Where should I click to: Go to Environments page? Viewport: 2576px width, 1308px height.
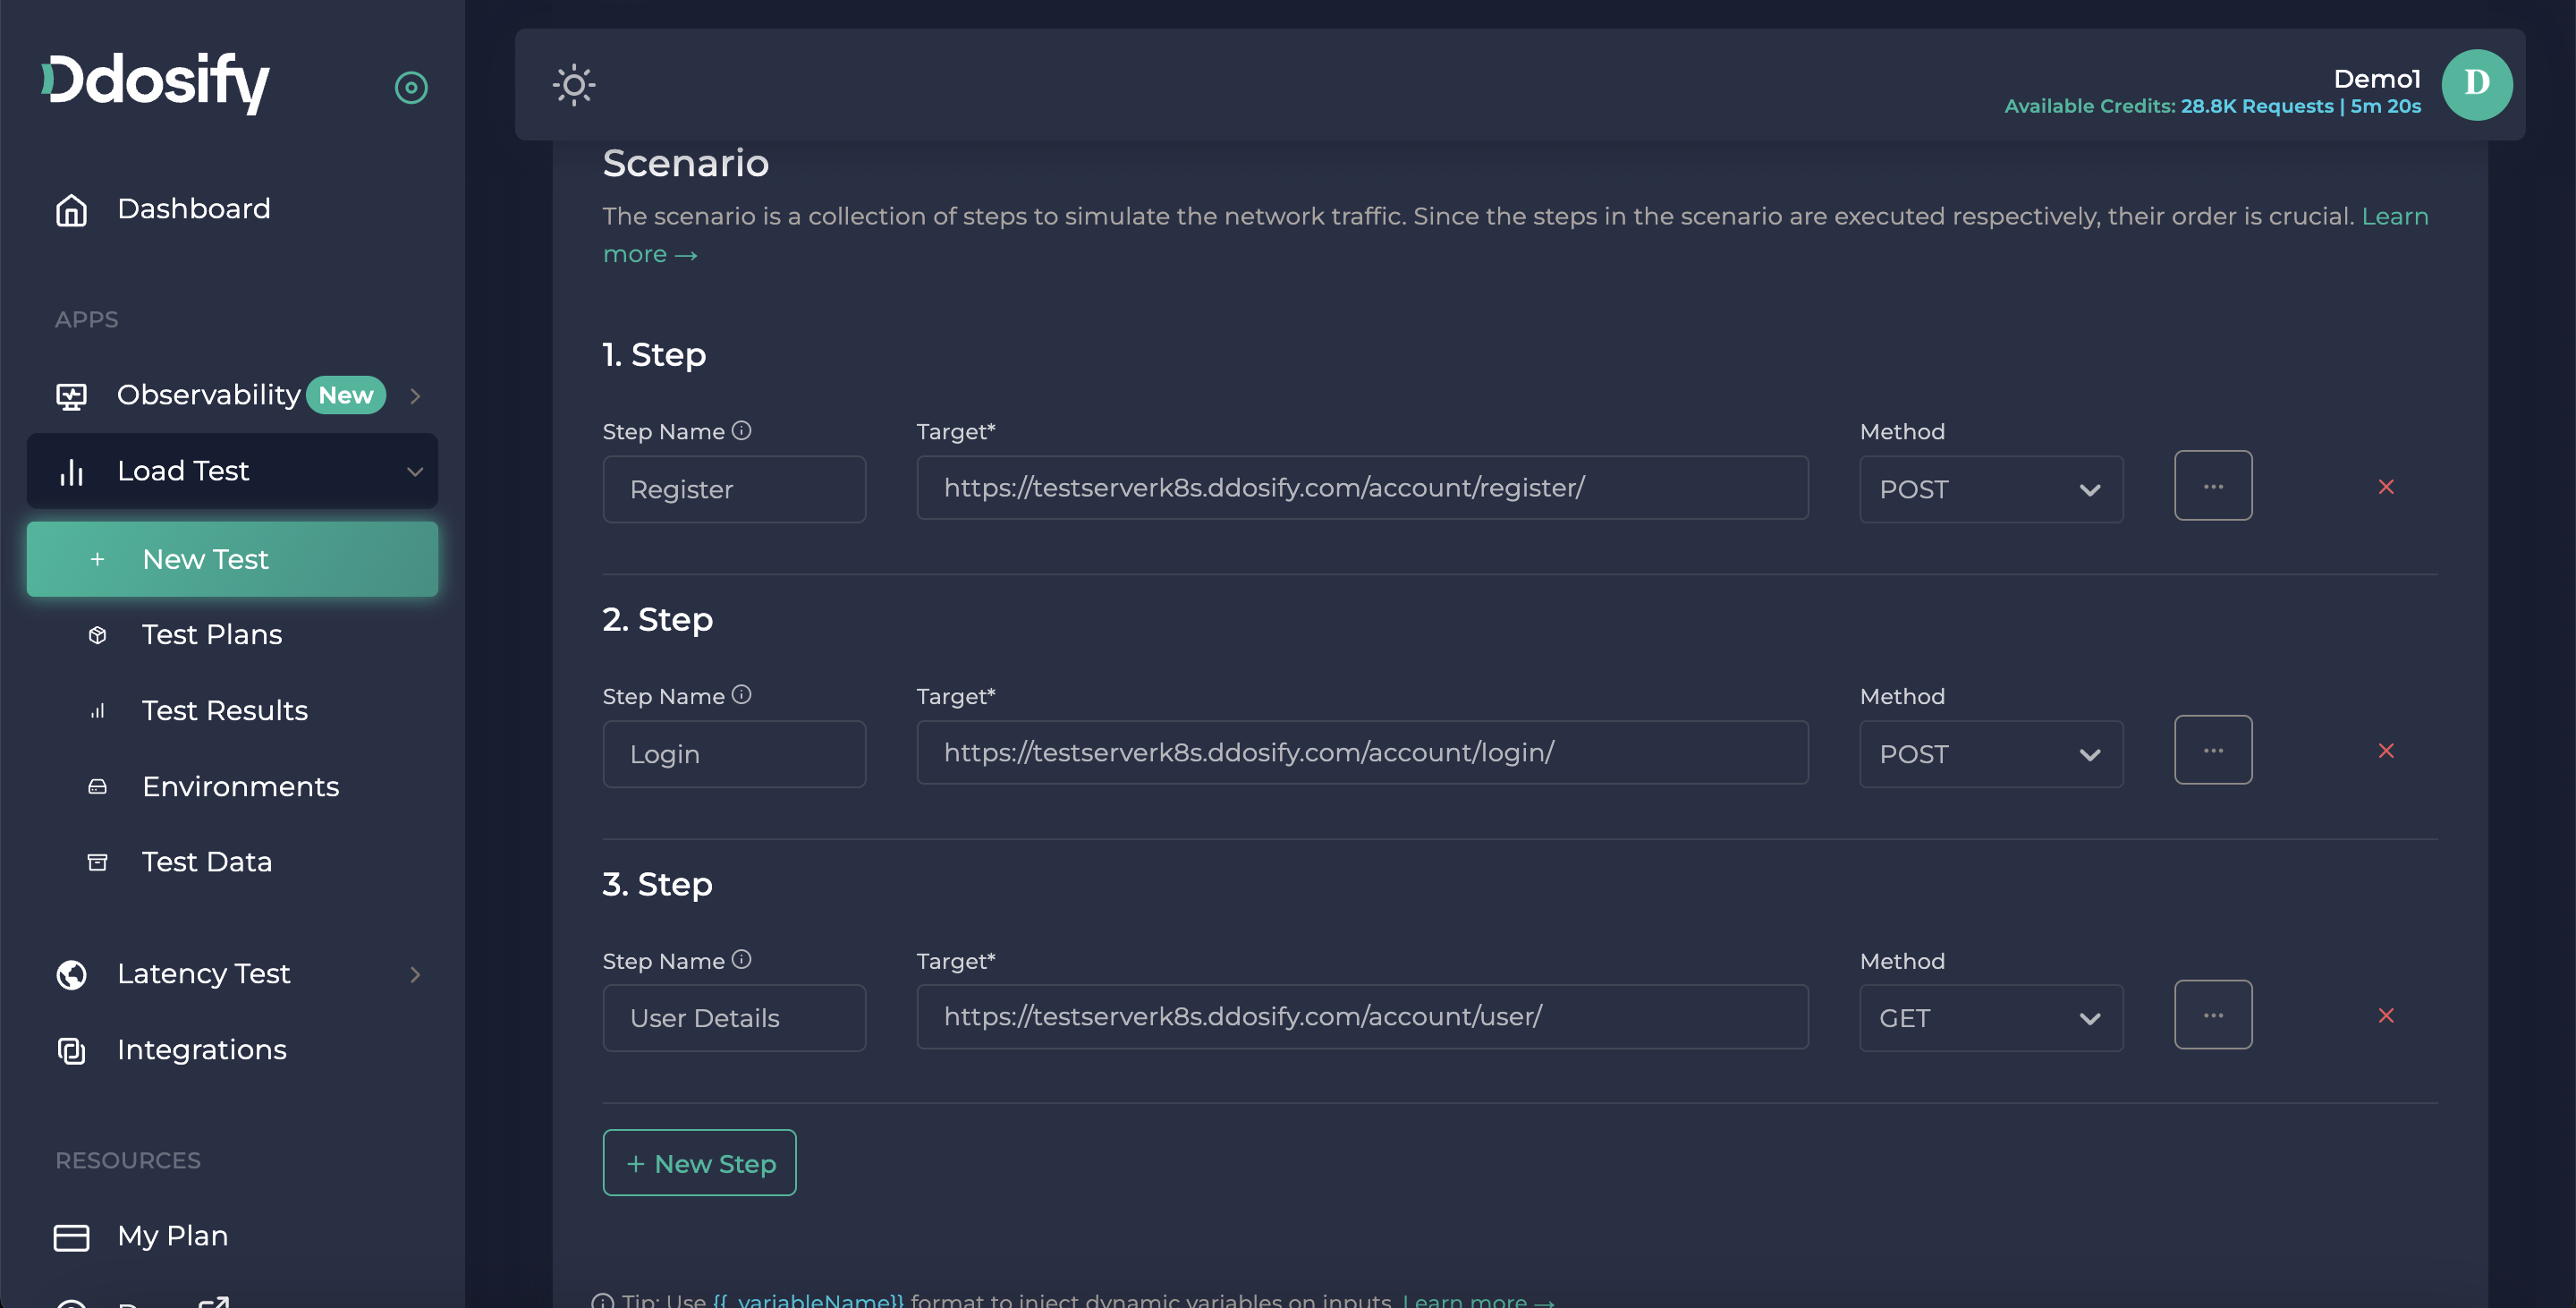click(x=240, y=787)
